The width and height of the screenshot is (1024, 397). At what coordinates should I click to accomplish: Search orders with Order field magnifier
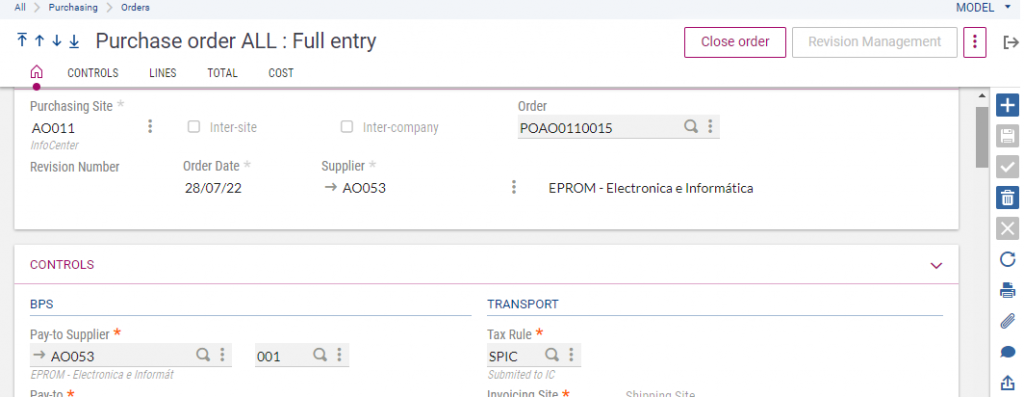(x=690, y=127)
